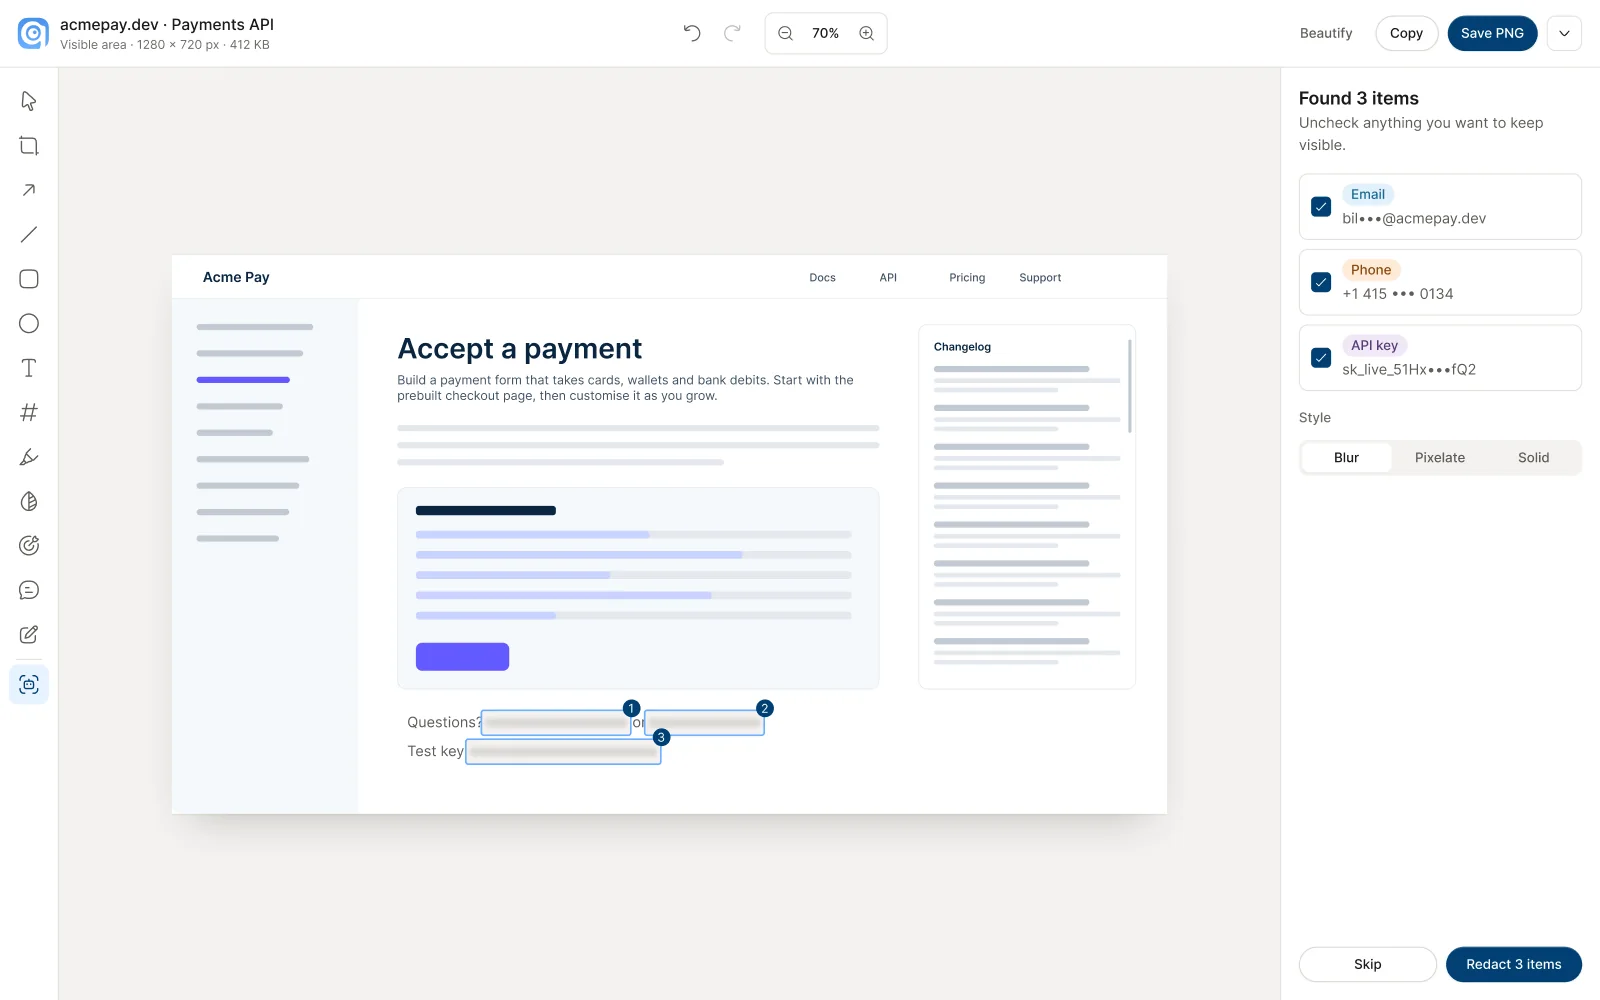Click the 'Accept a payment' heading
1600x1000 pixels.
(x=520, y=349)
